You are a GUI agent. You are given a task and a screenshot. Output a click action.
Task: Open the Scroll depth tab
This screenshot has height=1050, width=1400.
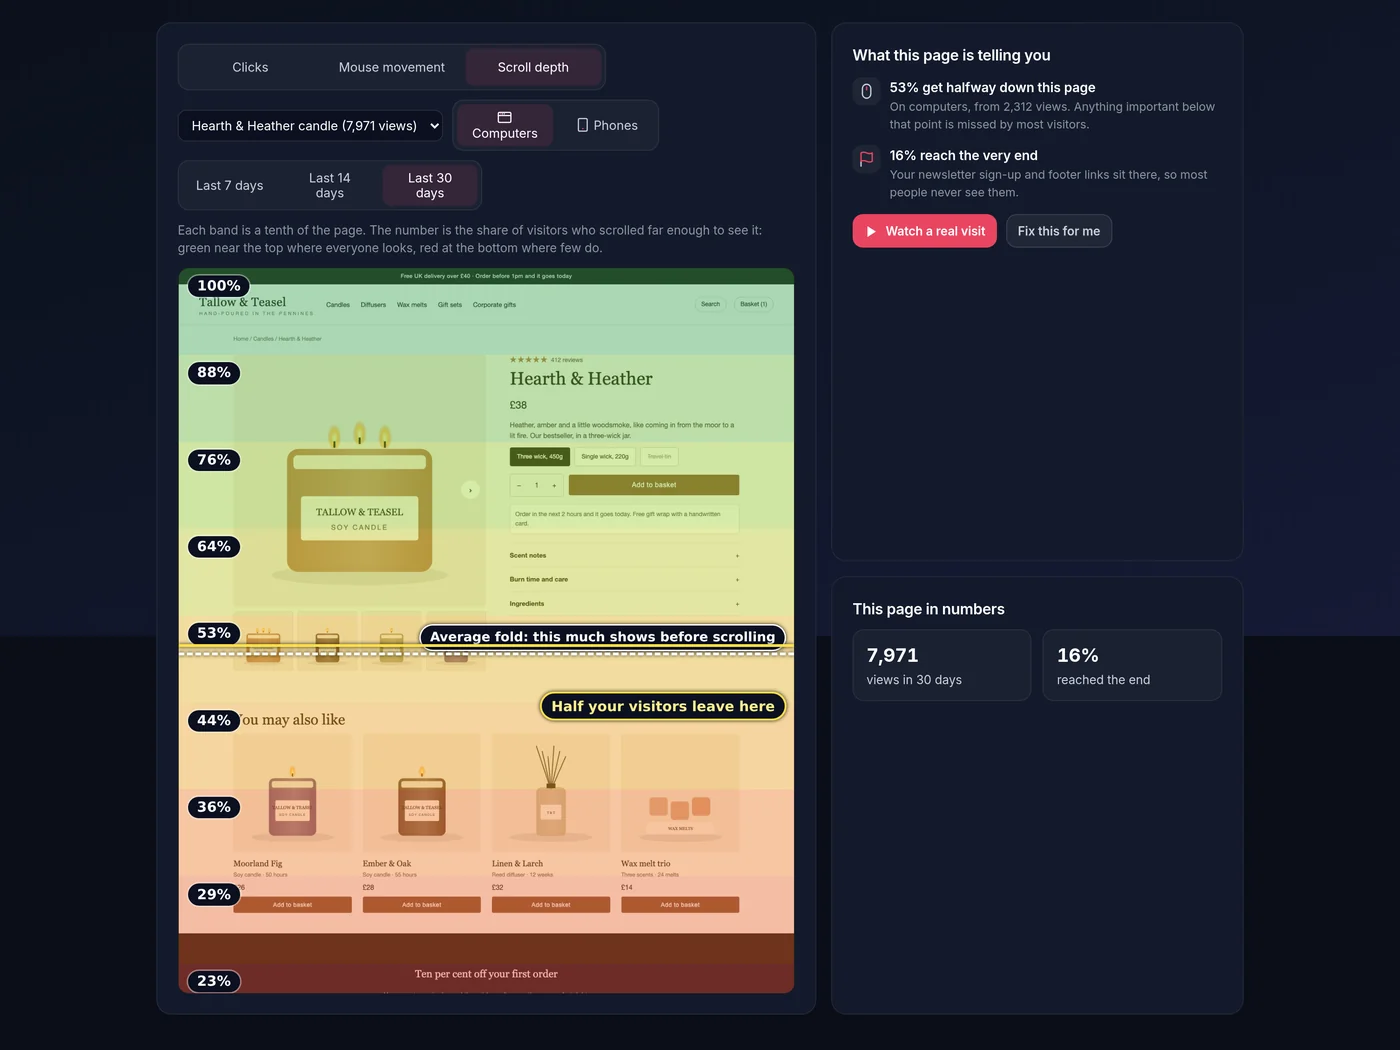[533, 67]
